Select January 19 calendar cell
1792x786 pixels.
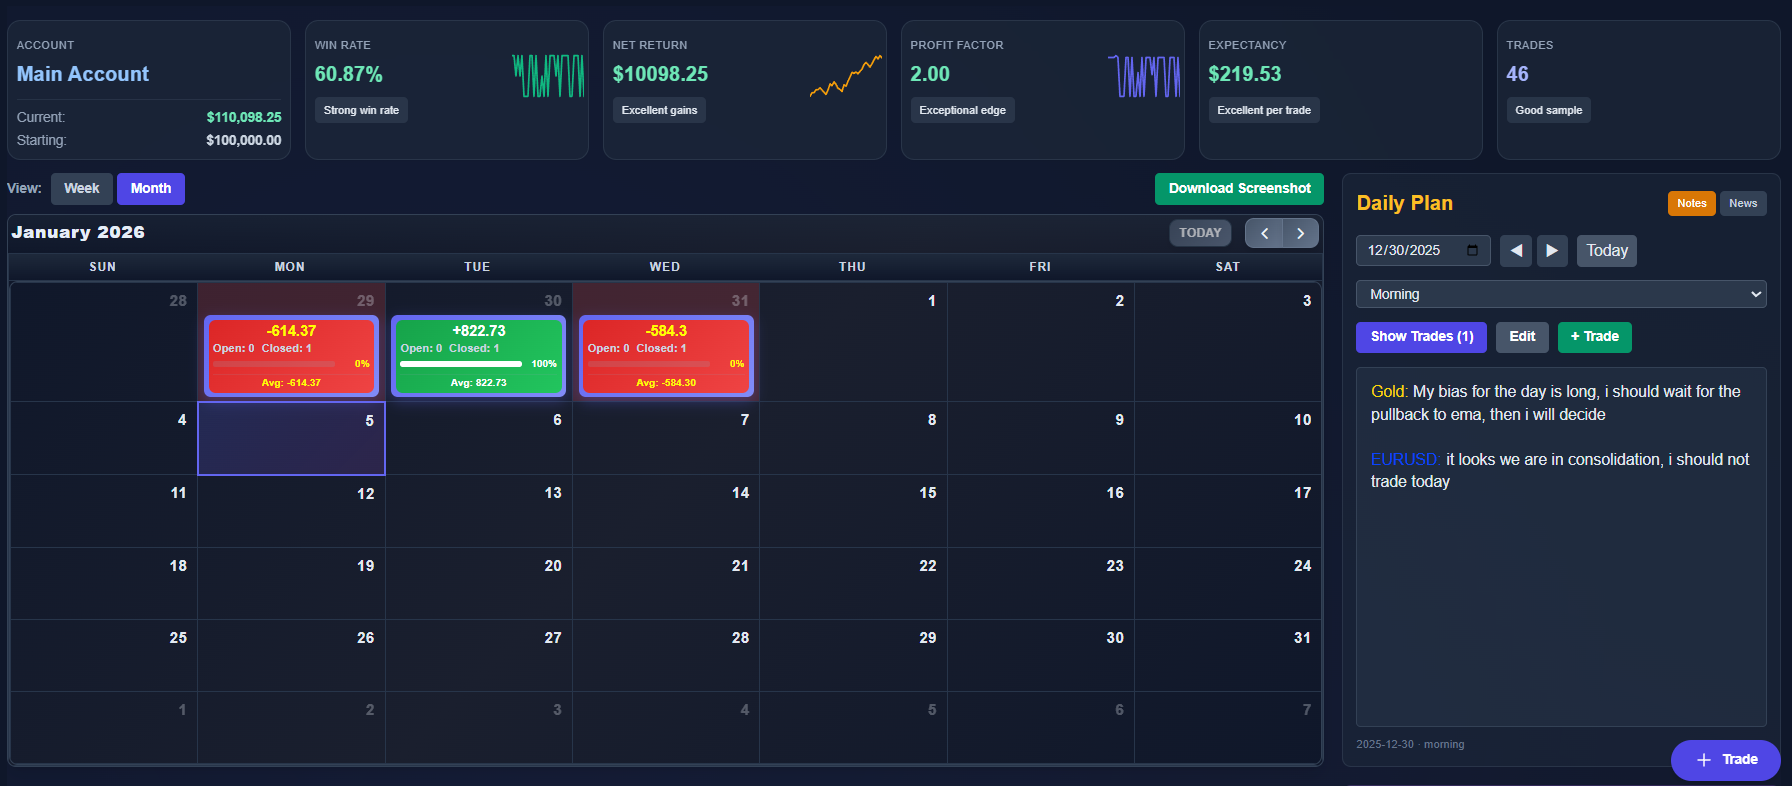point(291,584)
